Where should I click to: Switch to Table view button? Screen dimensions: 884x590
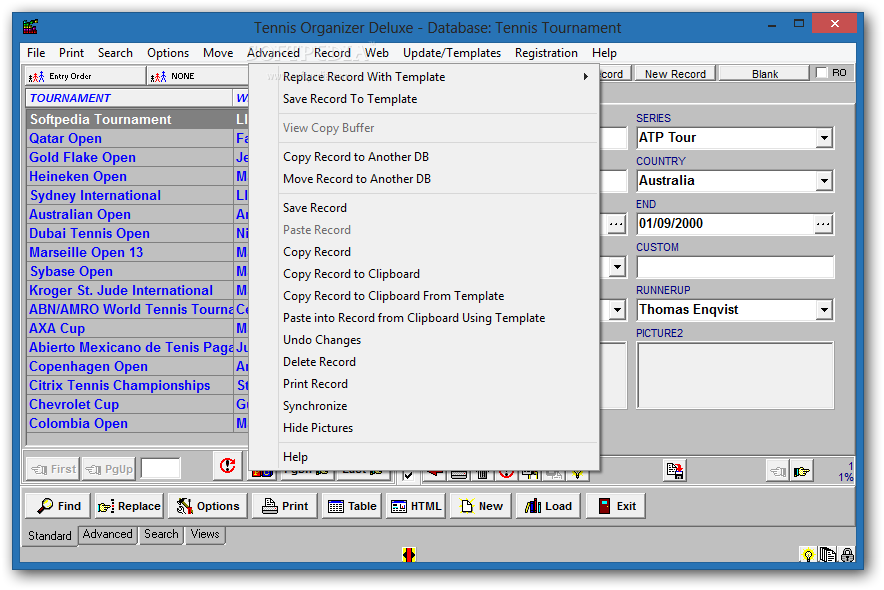[352, 506]
